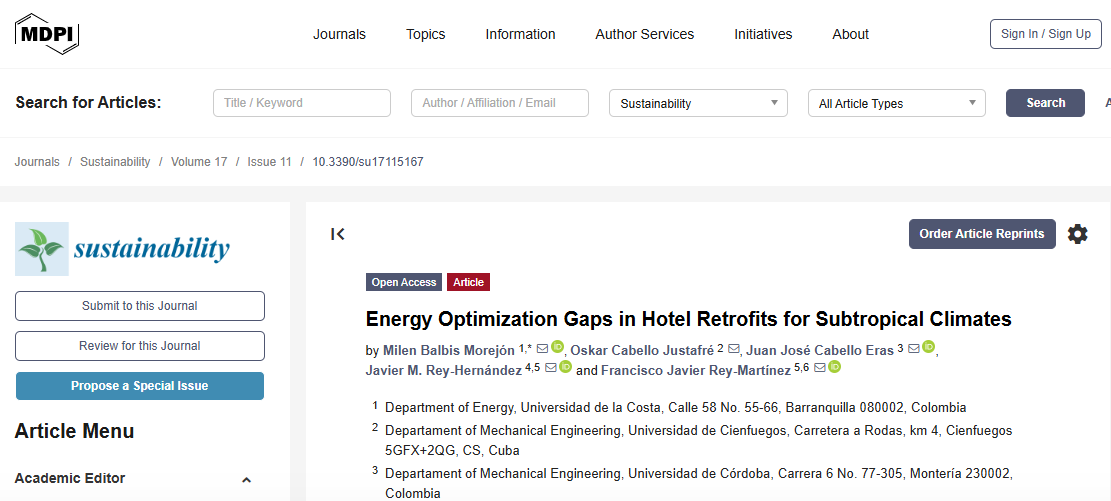Click the Title / Keyword search field
This screenshot has width=1111, height=501.
[301, 103]
